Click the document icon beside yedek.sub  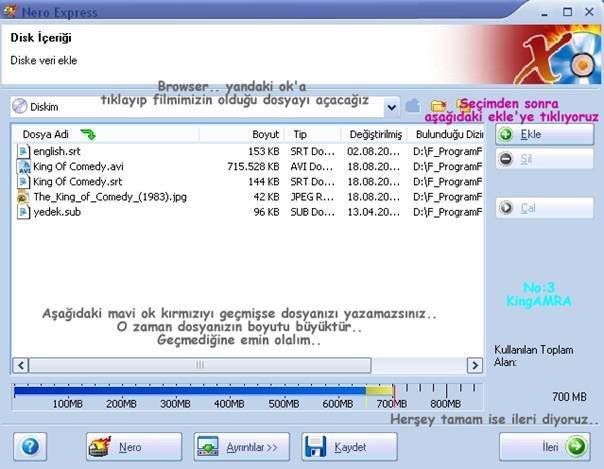pyautogui.click(x=23, y=212)
